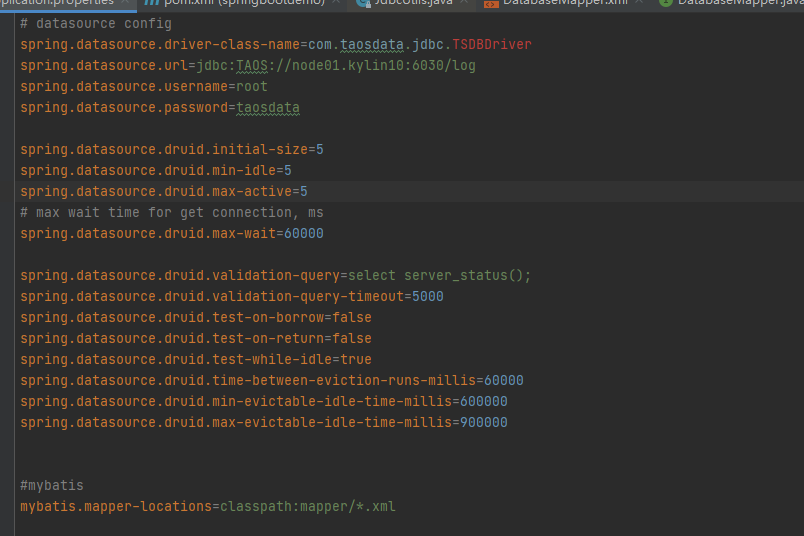Place cursor on the driver-class-name property line
804x536 pixels.
pos(276,45)
